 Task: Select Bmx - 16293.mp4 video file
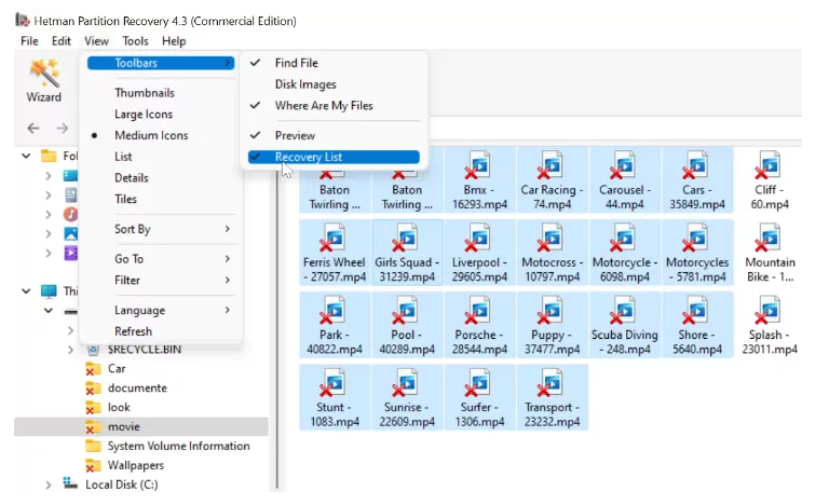pyautogui.click(x=479, y=180)
